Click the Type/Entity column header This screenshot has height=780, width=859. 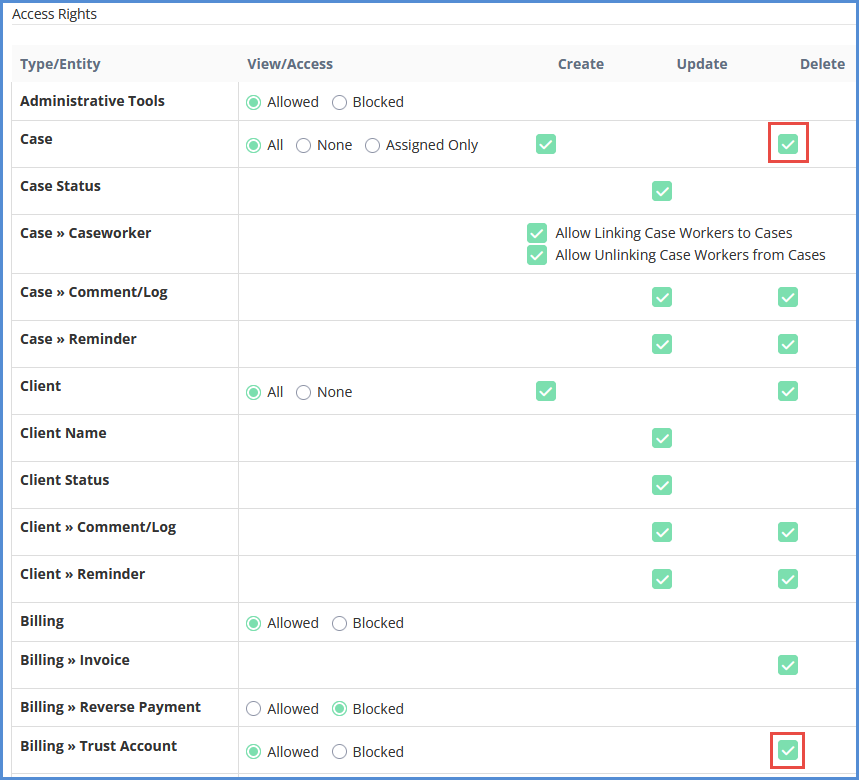coord(60,64)
